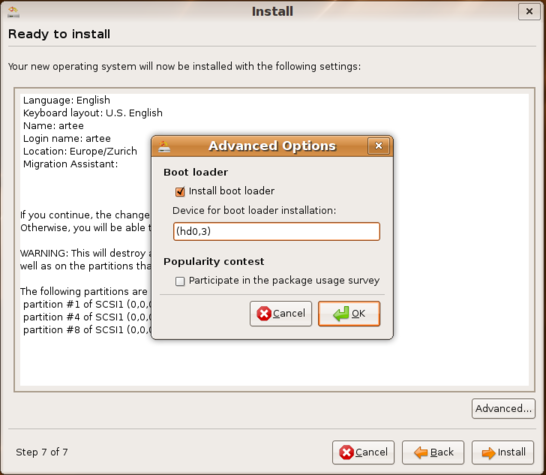Screen dimensions: 546x475
Task: Click the orange left arrow Back icon
Action: tap(421, 452)
